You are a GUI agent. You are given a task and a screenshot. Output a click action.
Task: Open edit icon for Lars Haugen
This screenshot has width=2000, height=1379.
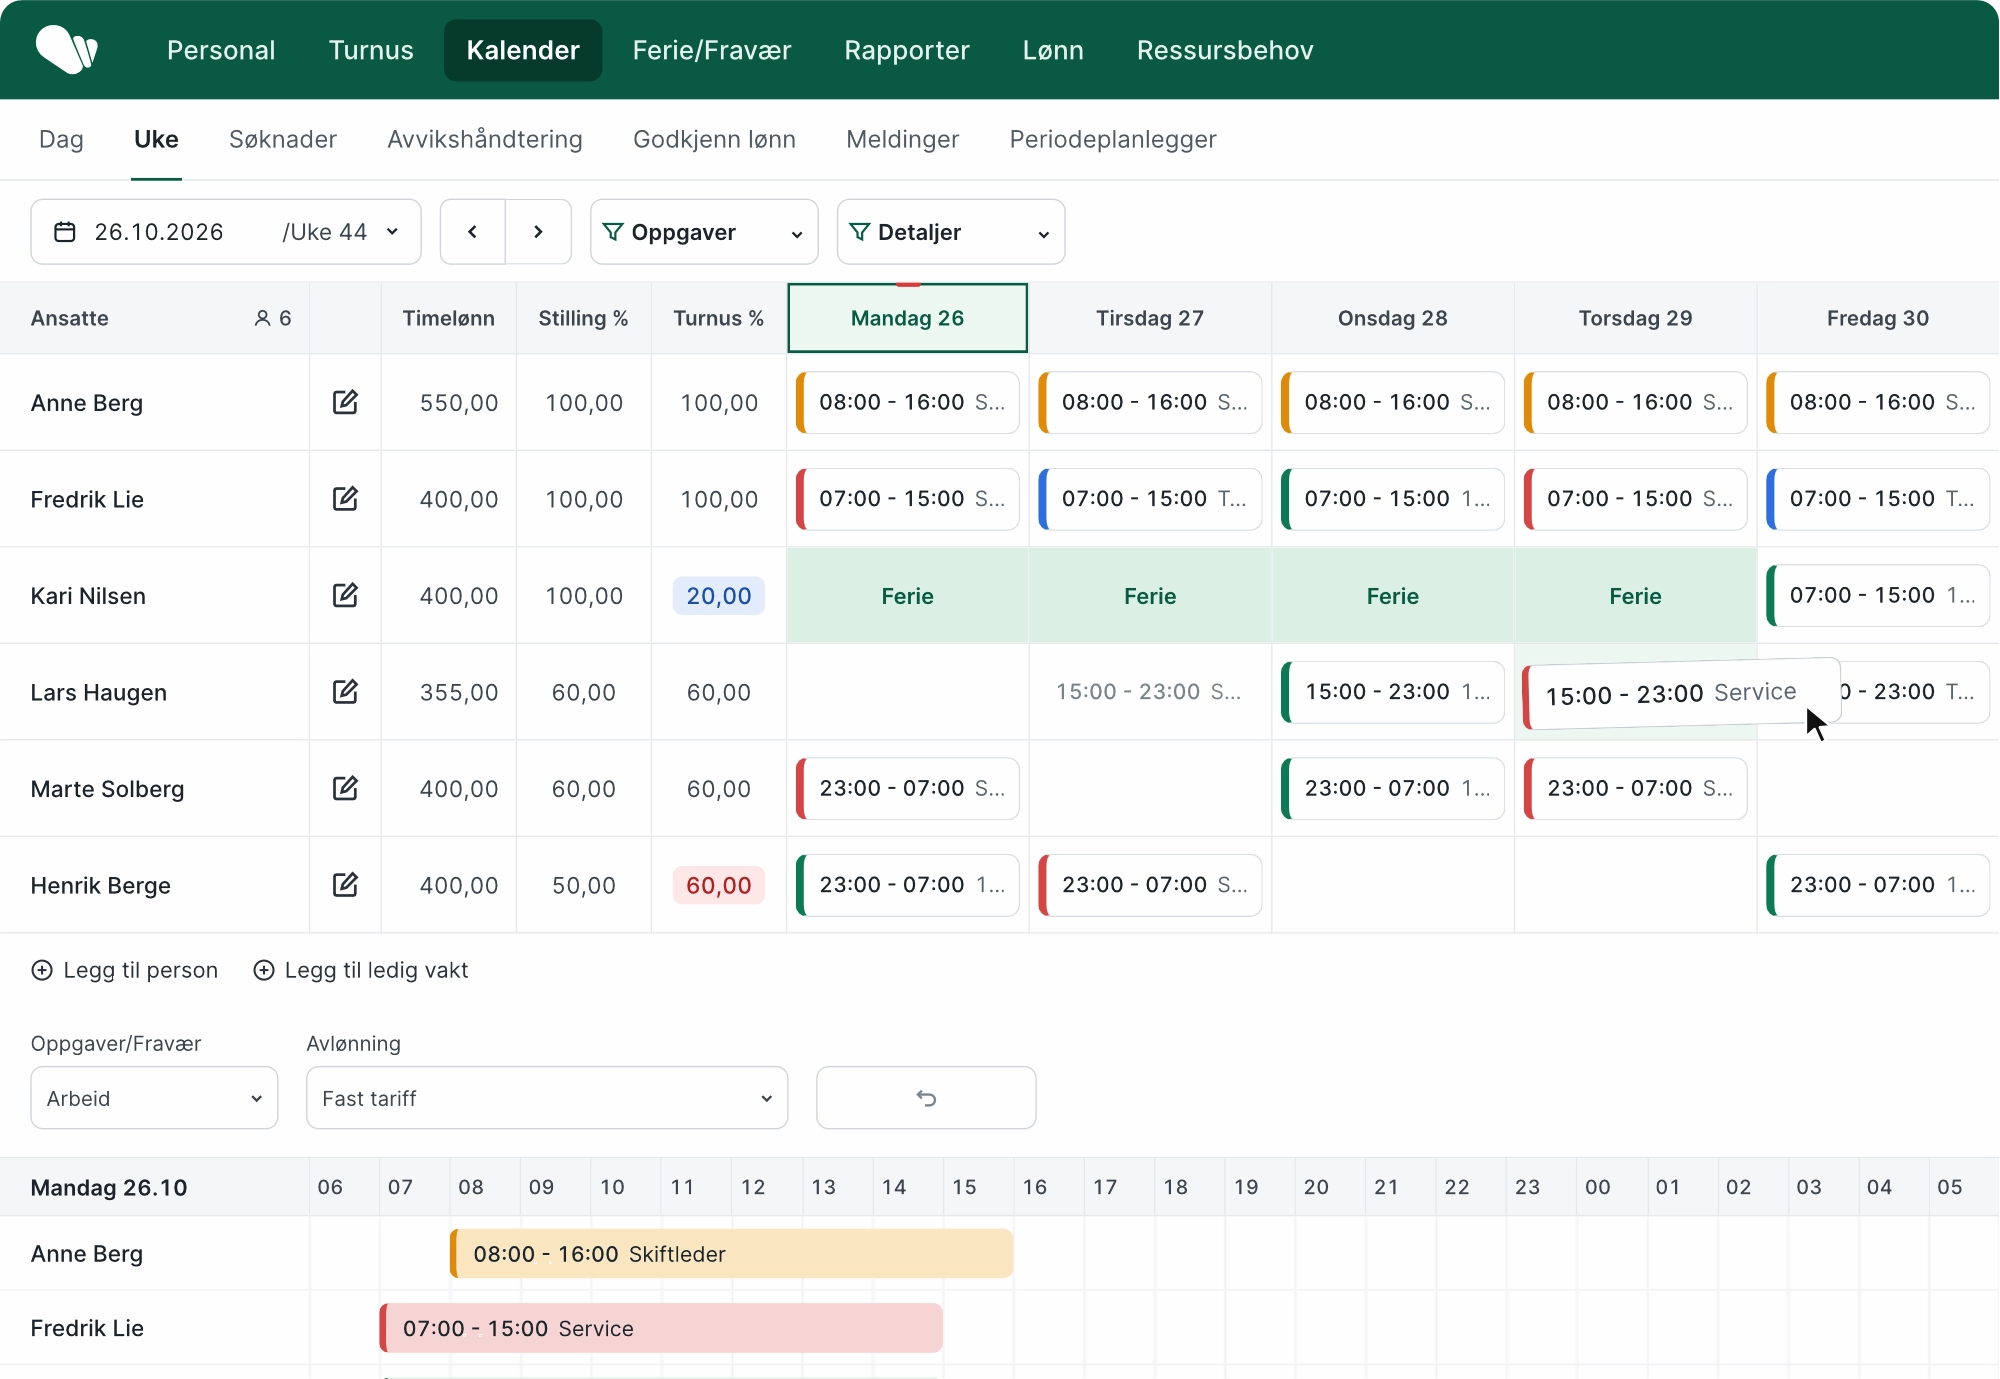click(x=345, y=691)
